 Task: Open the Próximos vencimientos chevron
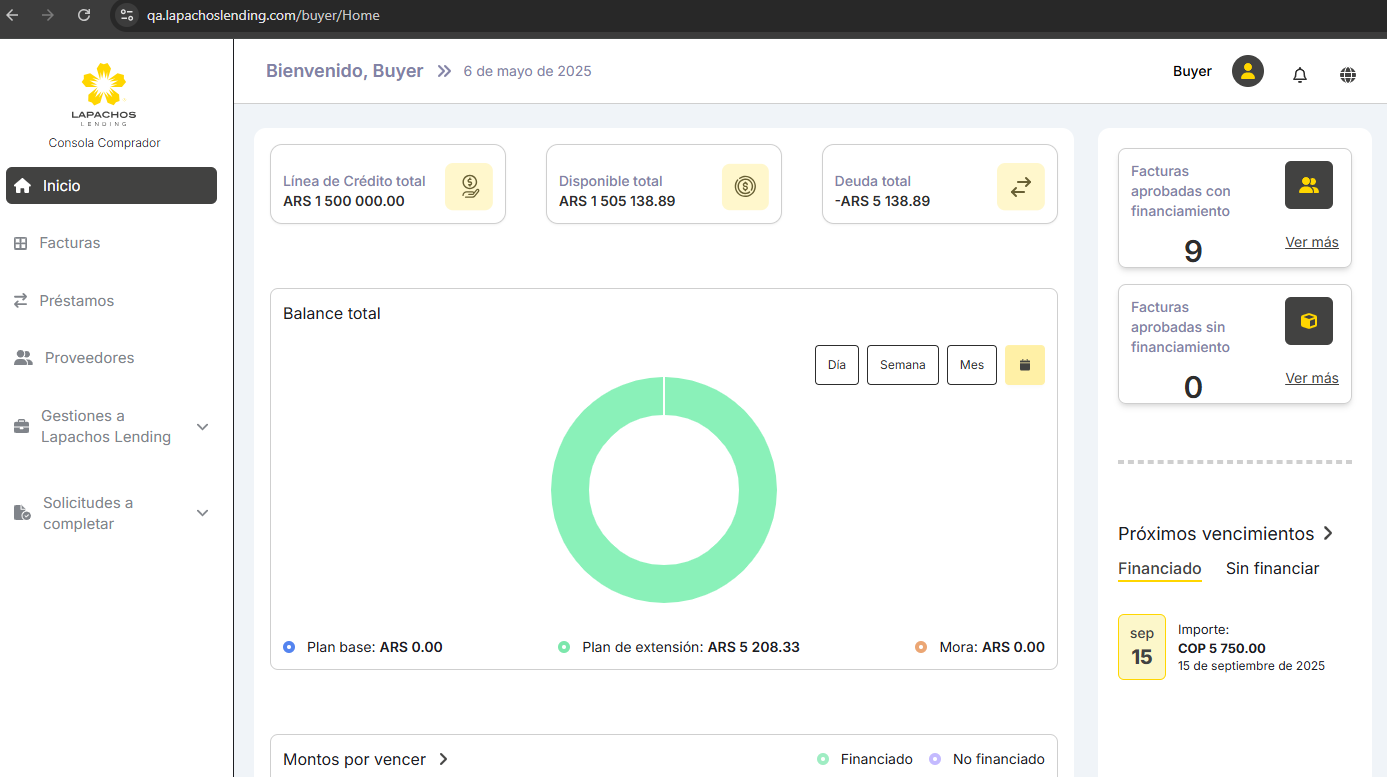click(1328, 533)
